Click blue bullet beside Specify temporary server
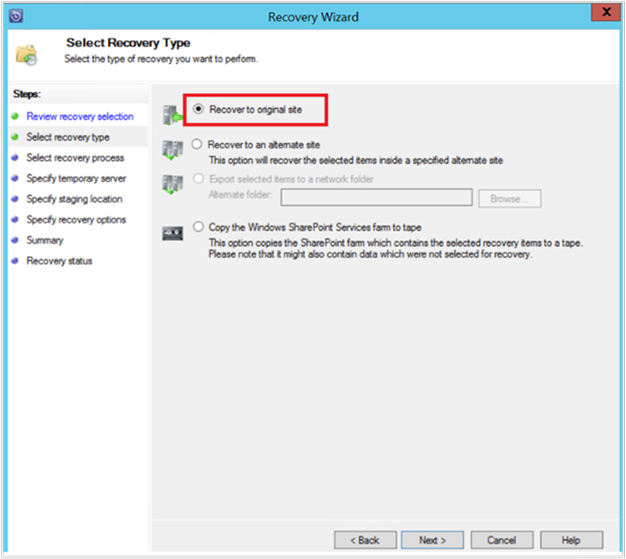Viewport: 626px width, 559px height. pyautogui.click(x=15, y=178)
